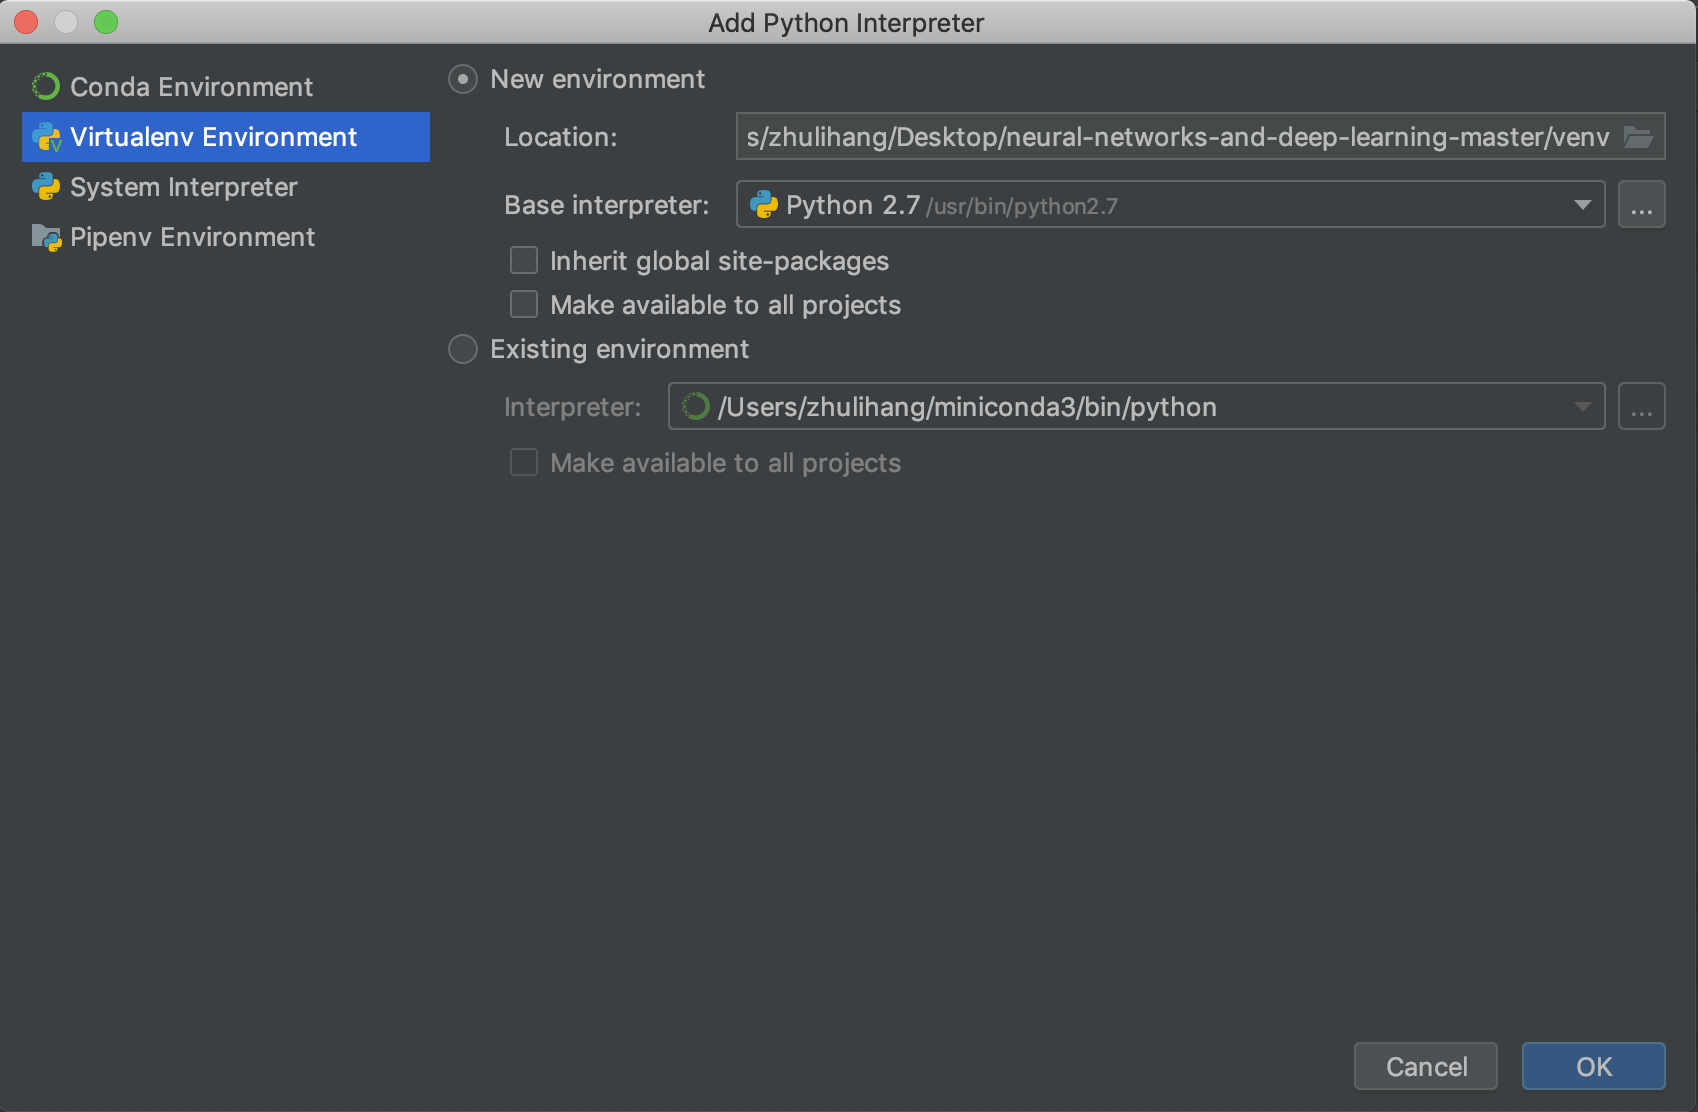The width and height of the screenshot is (1698, 1112).
Task: Click the Python icon in Base interpreter field
Action: (x=764, y=205)
